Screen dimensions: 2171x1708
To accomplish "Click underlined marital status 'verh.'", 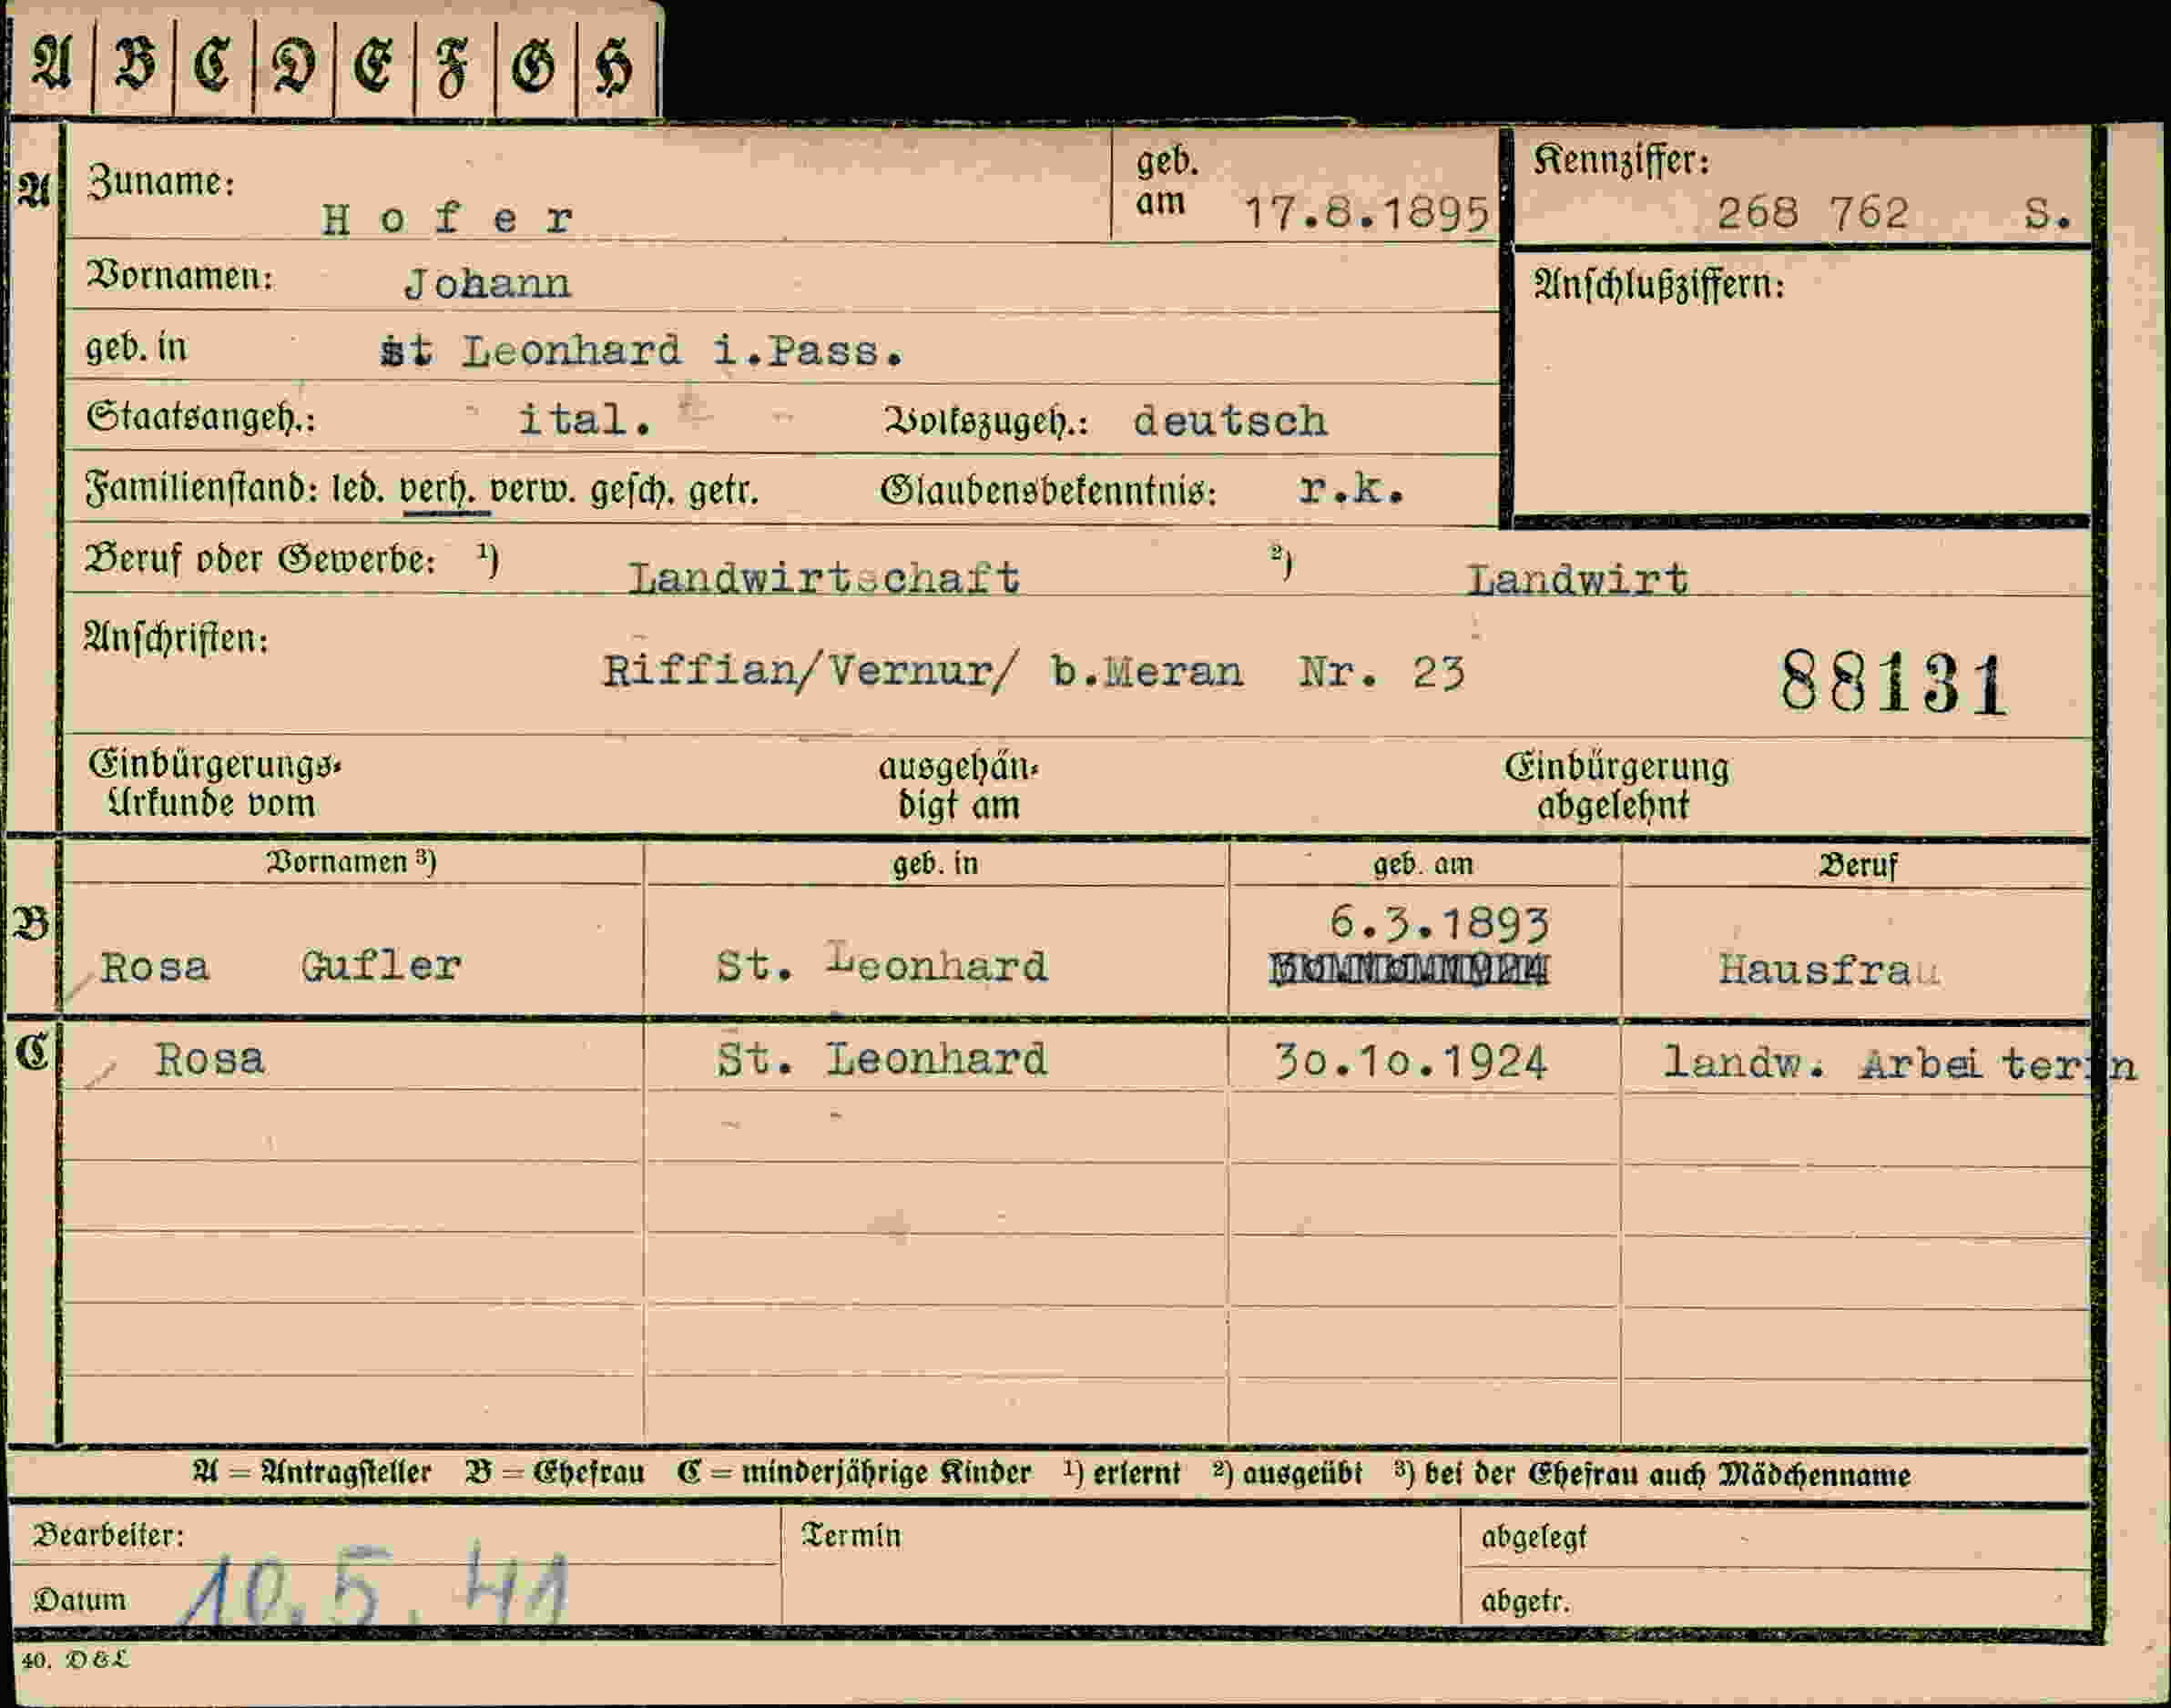I will pos(436,491).
